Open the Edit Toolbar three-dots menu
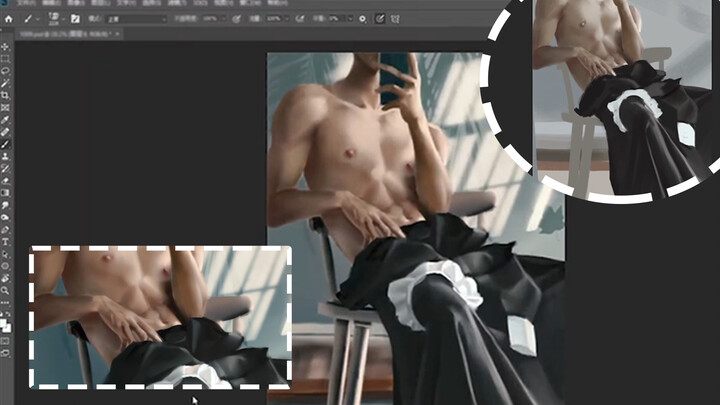 5,303
